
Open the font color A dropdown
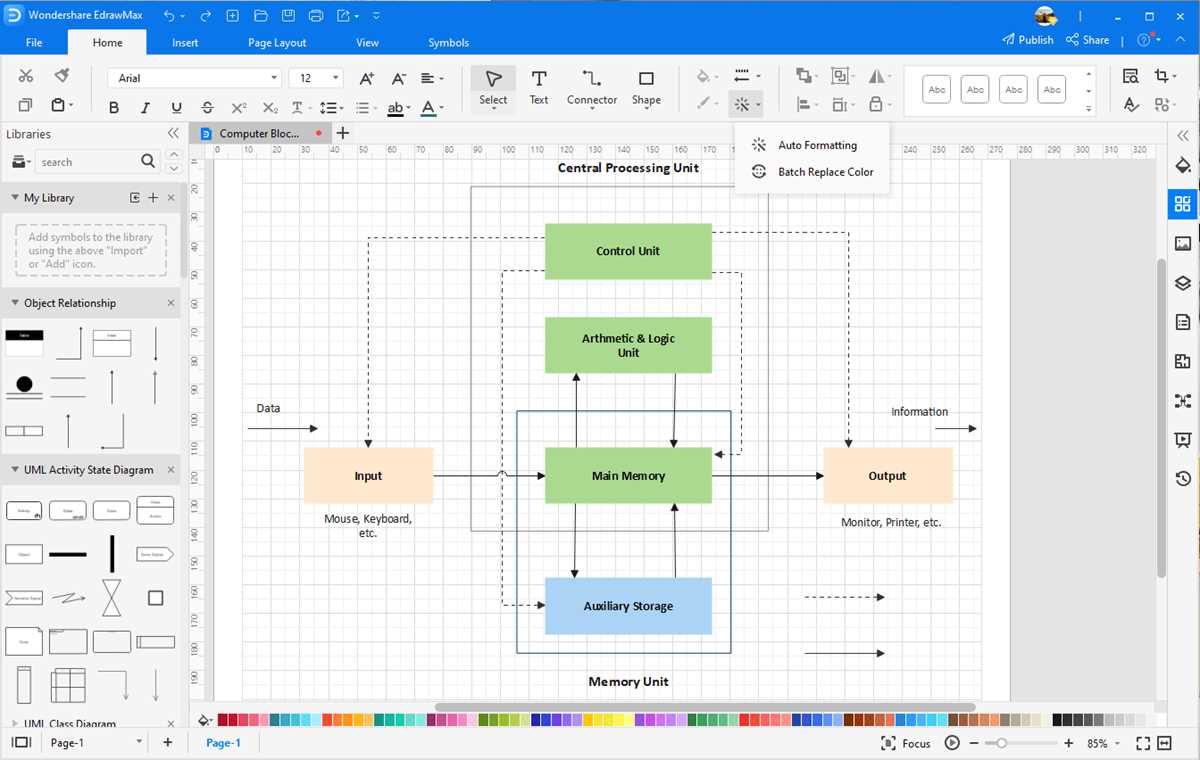pyautogui.click(x=432, y=108)
